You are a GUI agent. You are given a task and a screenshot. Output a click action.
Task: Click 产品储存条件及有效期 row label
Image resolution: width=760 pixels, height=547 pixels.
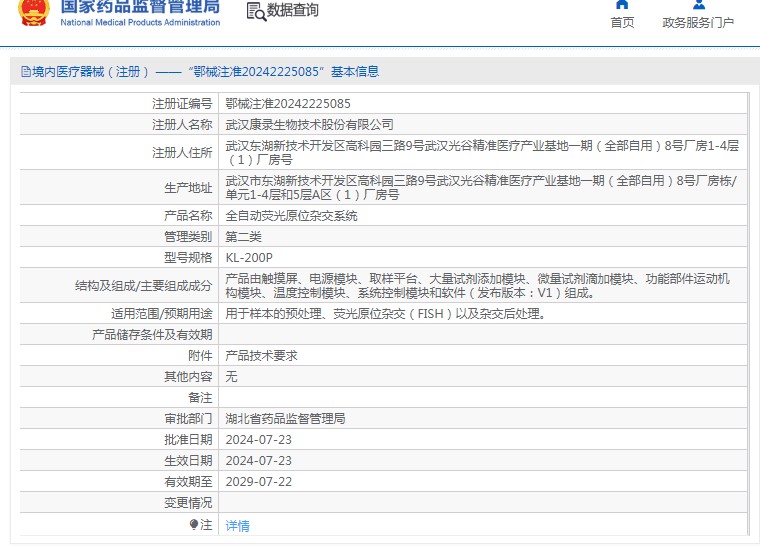[x=152, y=335]
